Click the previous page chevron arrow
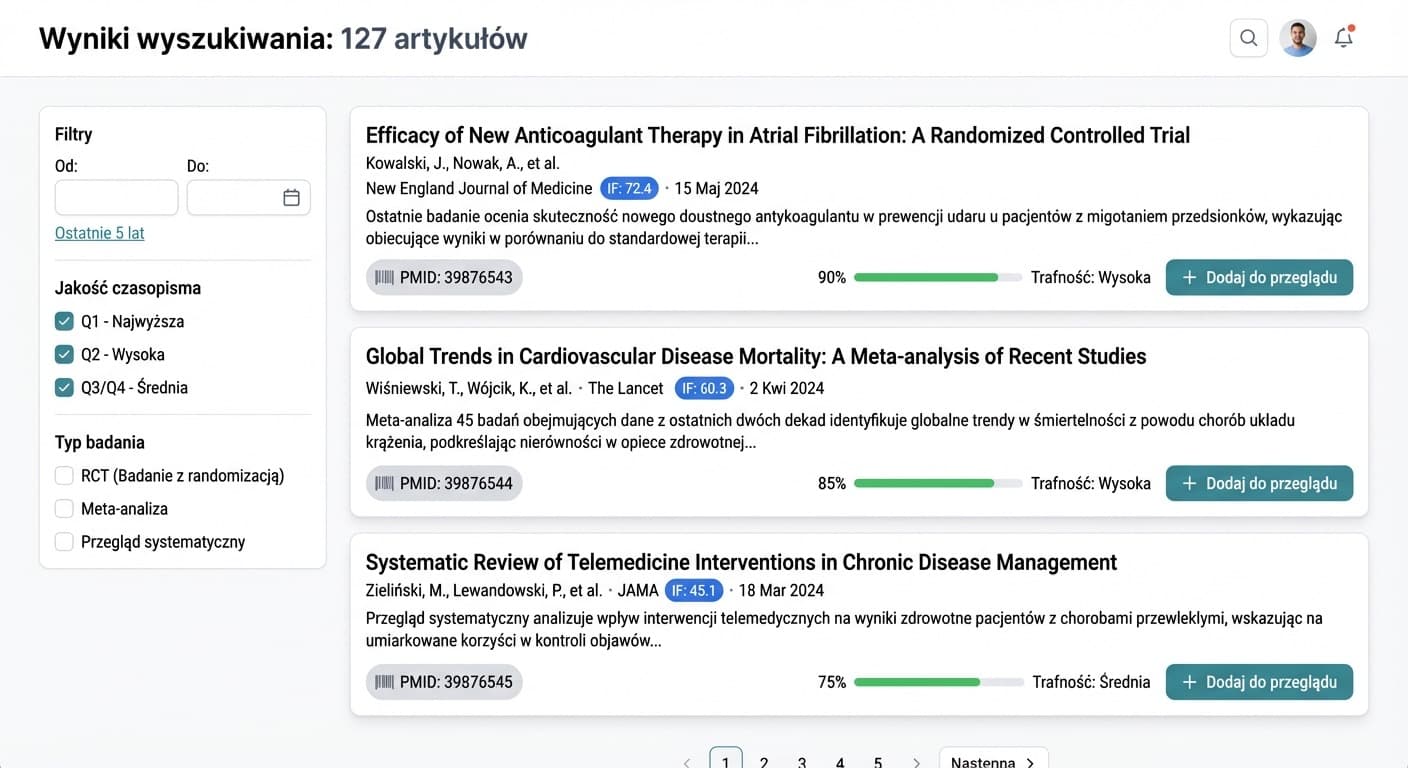The height and width of the screenshot is (768, 1408). [687, 762]
